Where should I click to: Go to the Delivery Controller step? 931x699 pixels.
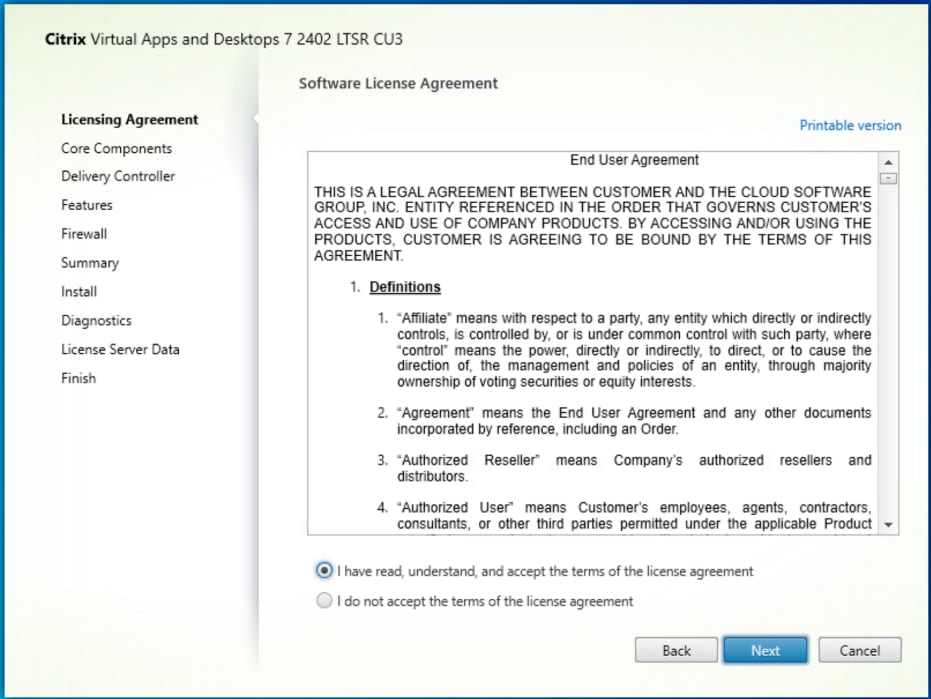pyautogui.click(x=118, y=176)
